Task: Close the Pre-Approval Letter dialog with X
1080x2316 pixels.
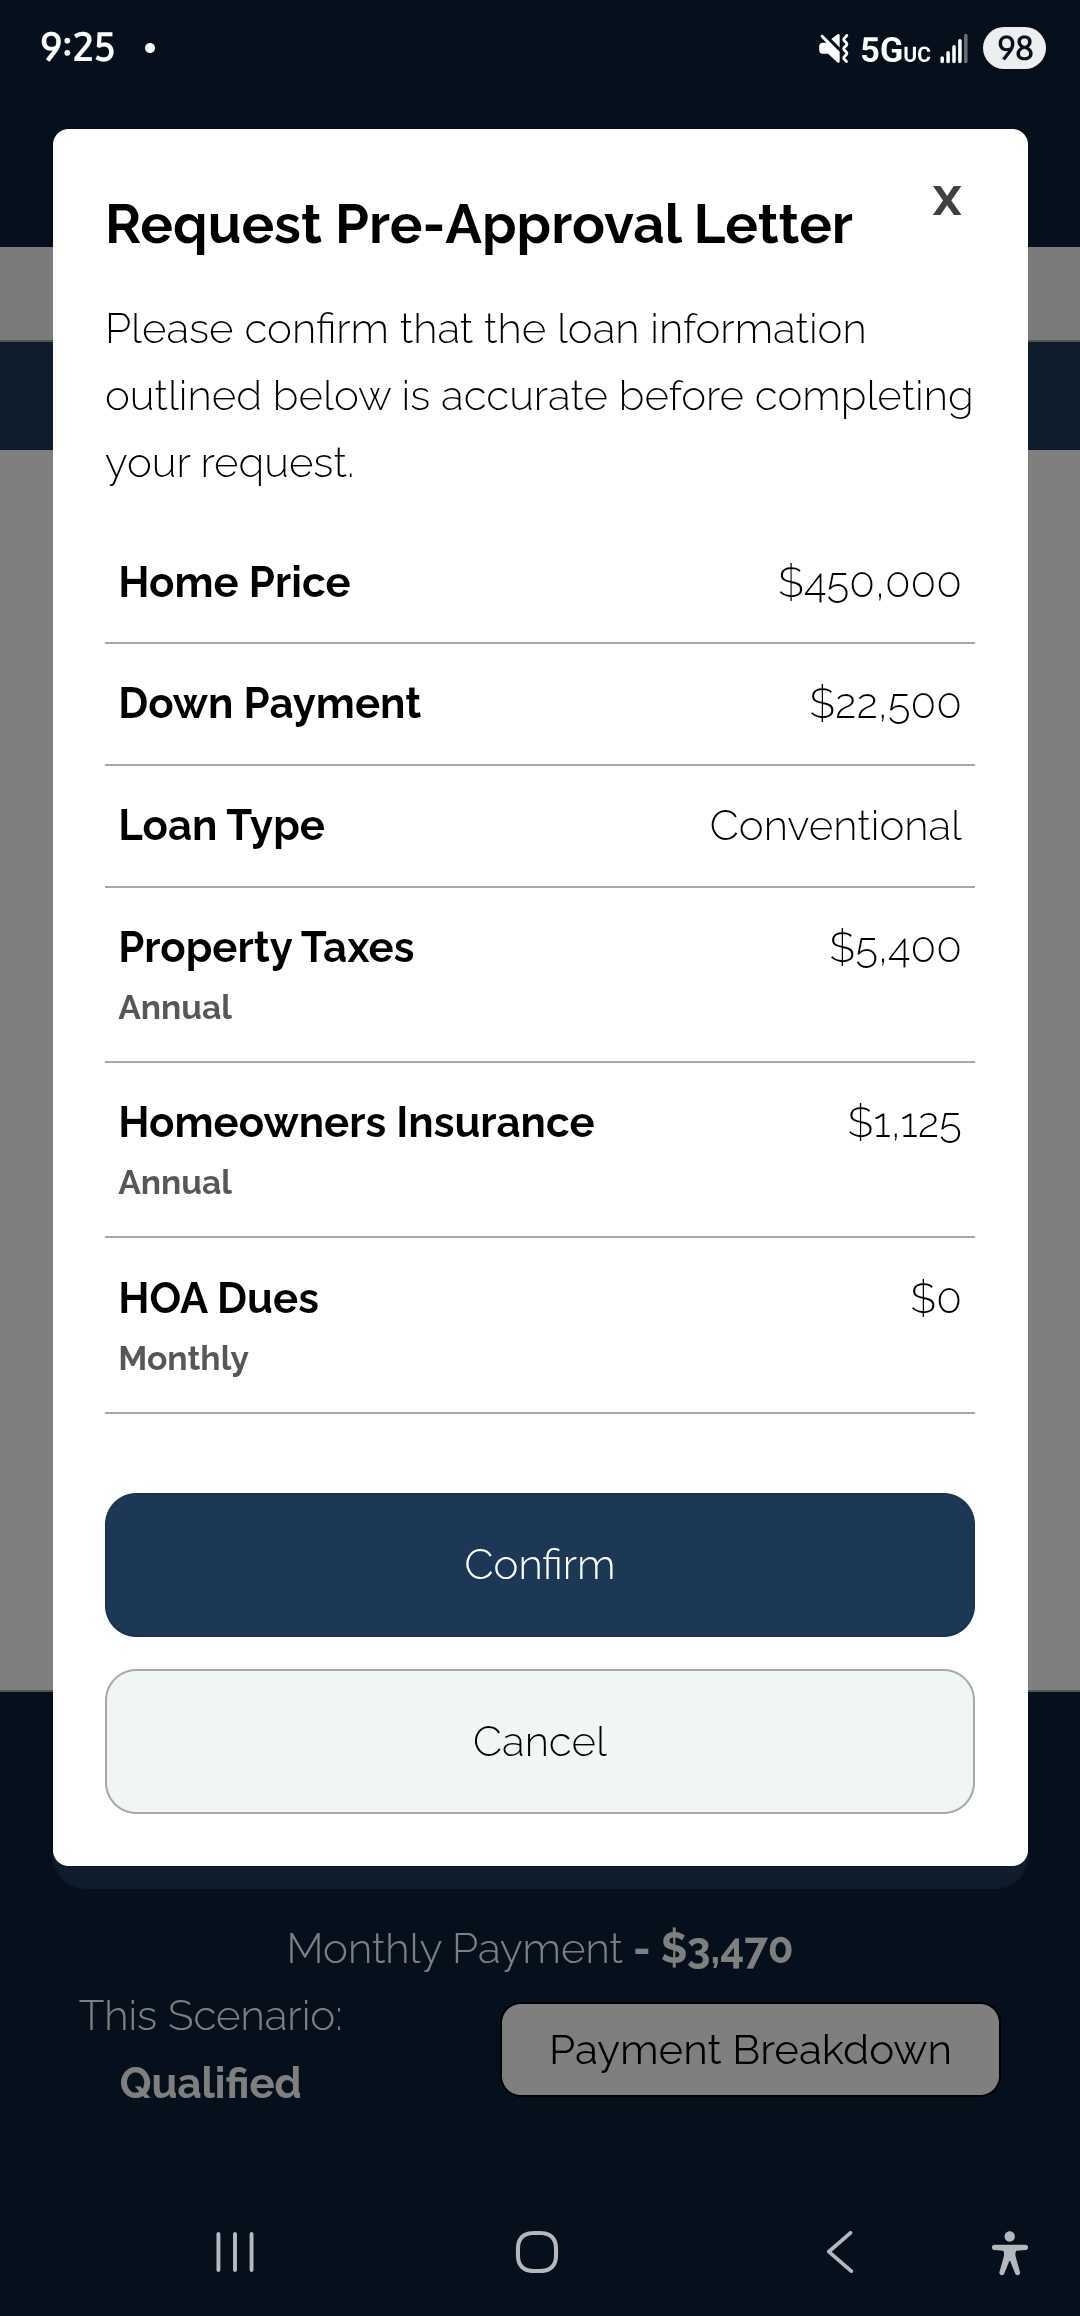Action: coord(946,201)
